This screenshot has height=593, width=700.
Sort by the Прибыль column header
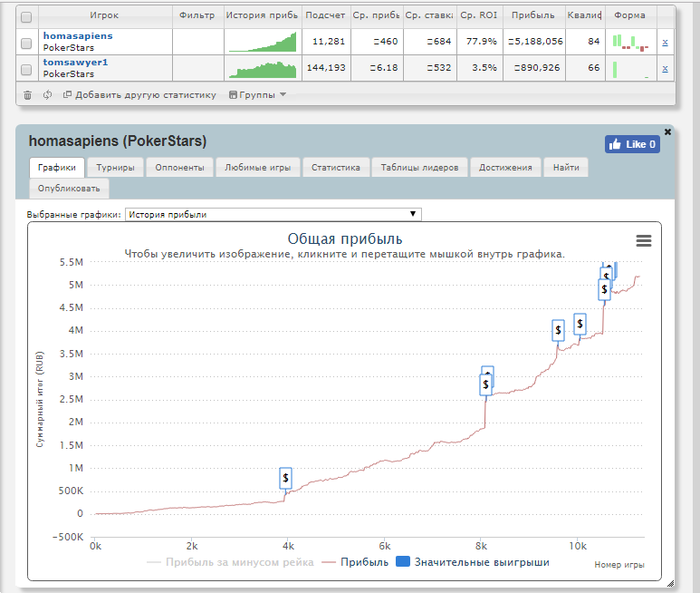coord(533,15)
